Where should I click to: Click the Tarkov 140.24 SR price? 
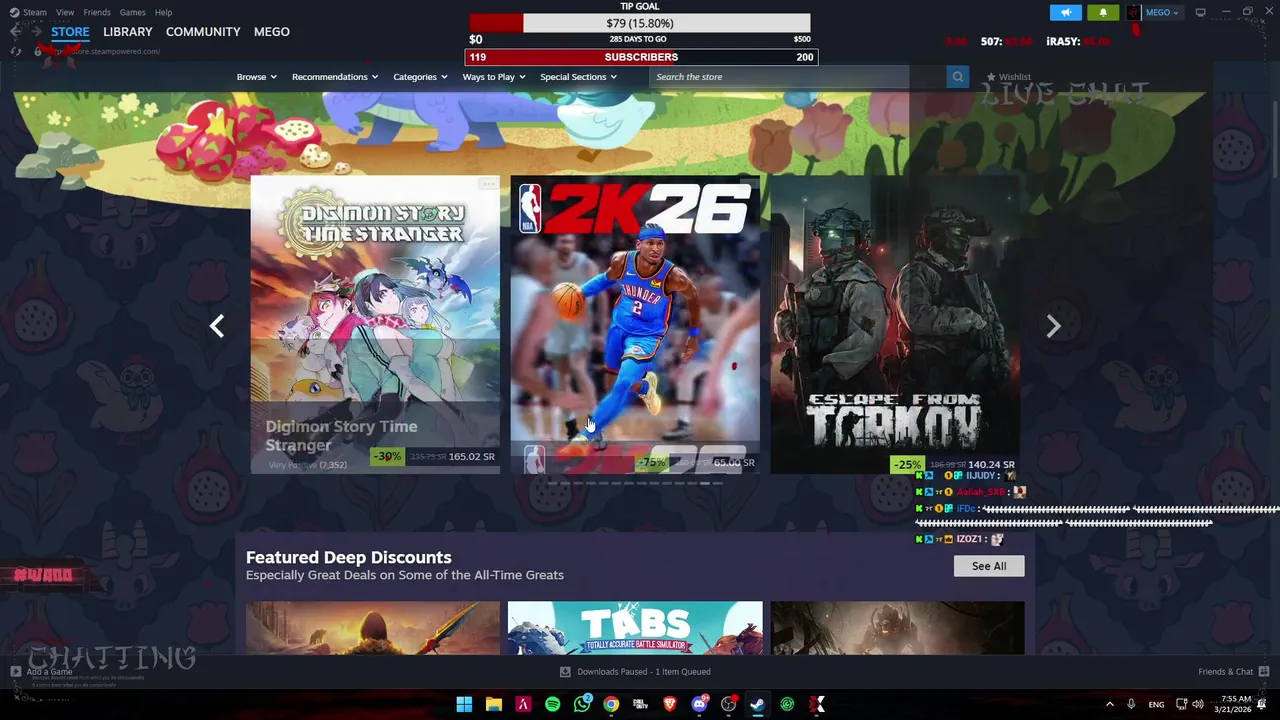coord(992,465)
